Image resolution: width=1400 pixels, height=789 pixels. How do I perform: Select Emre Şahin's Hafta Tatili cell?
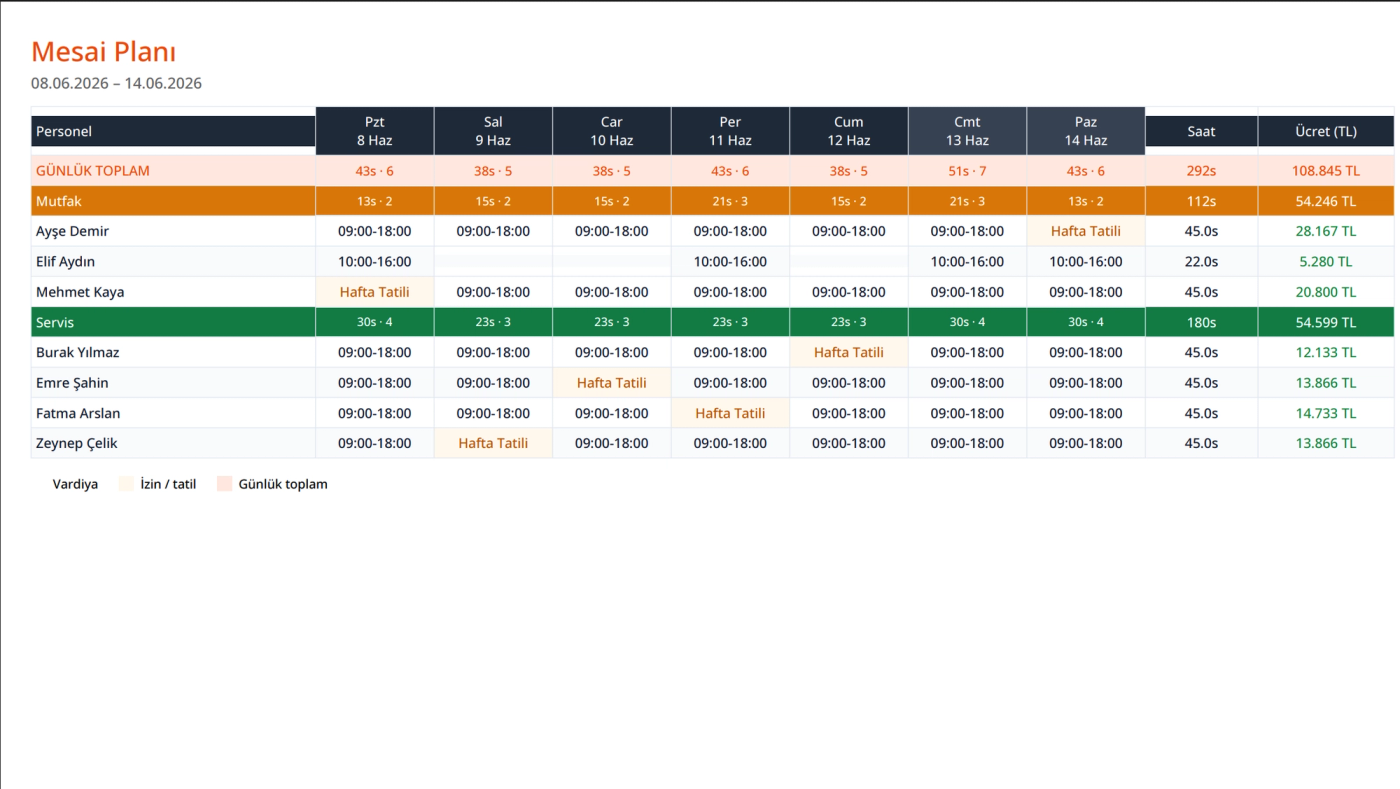click(x=612, y=383)
